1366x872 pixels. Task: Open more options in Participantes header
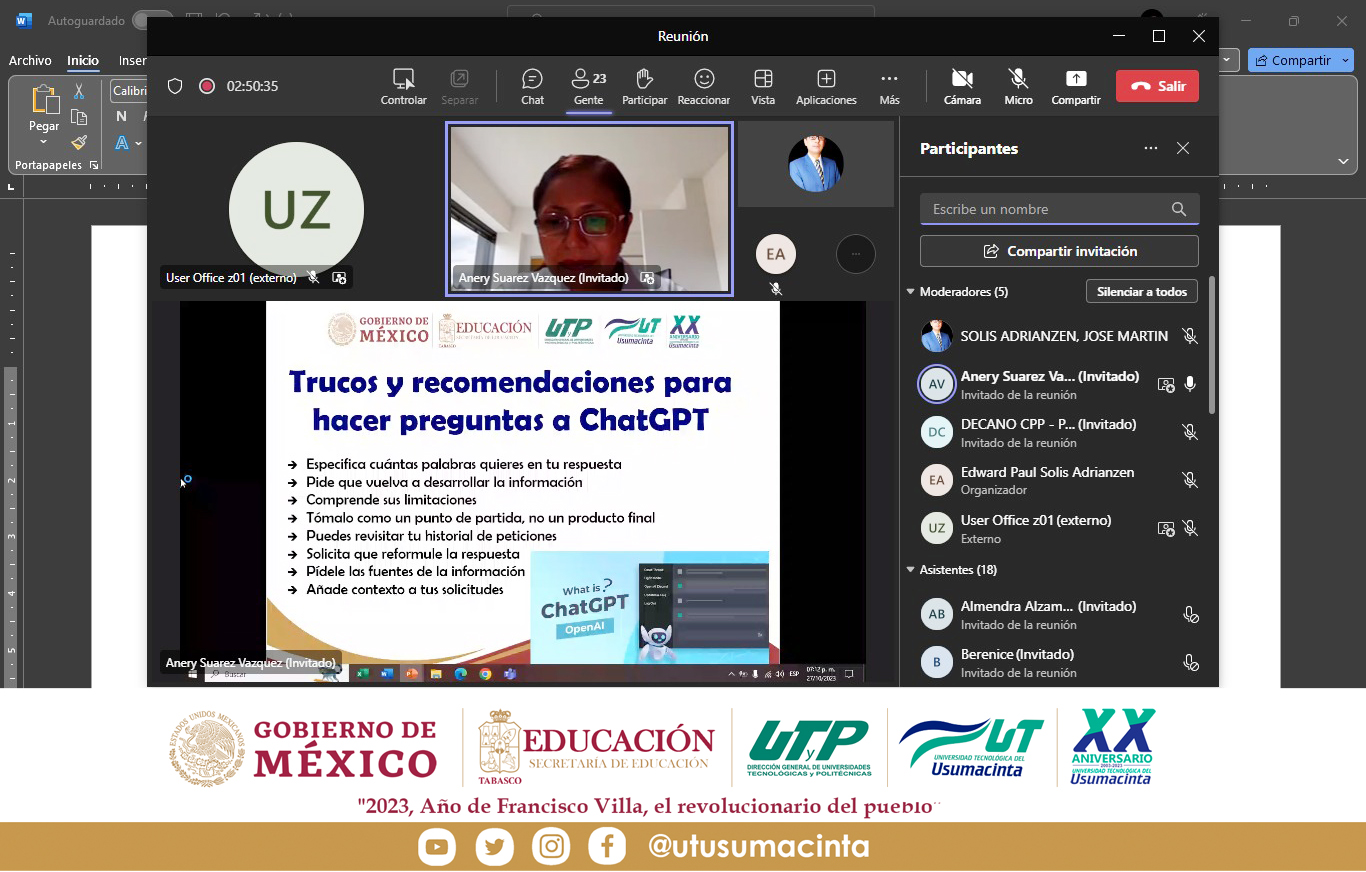(x=1151, y=148)
